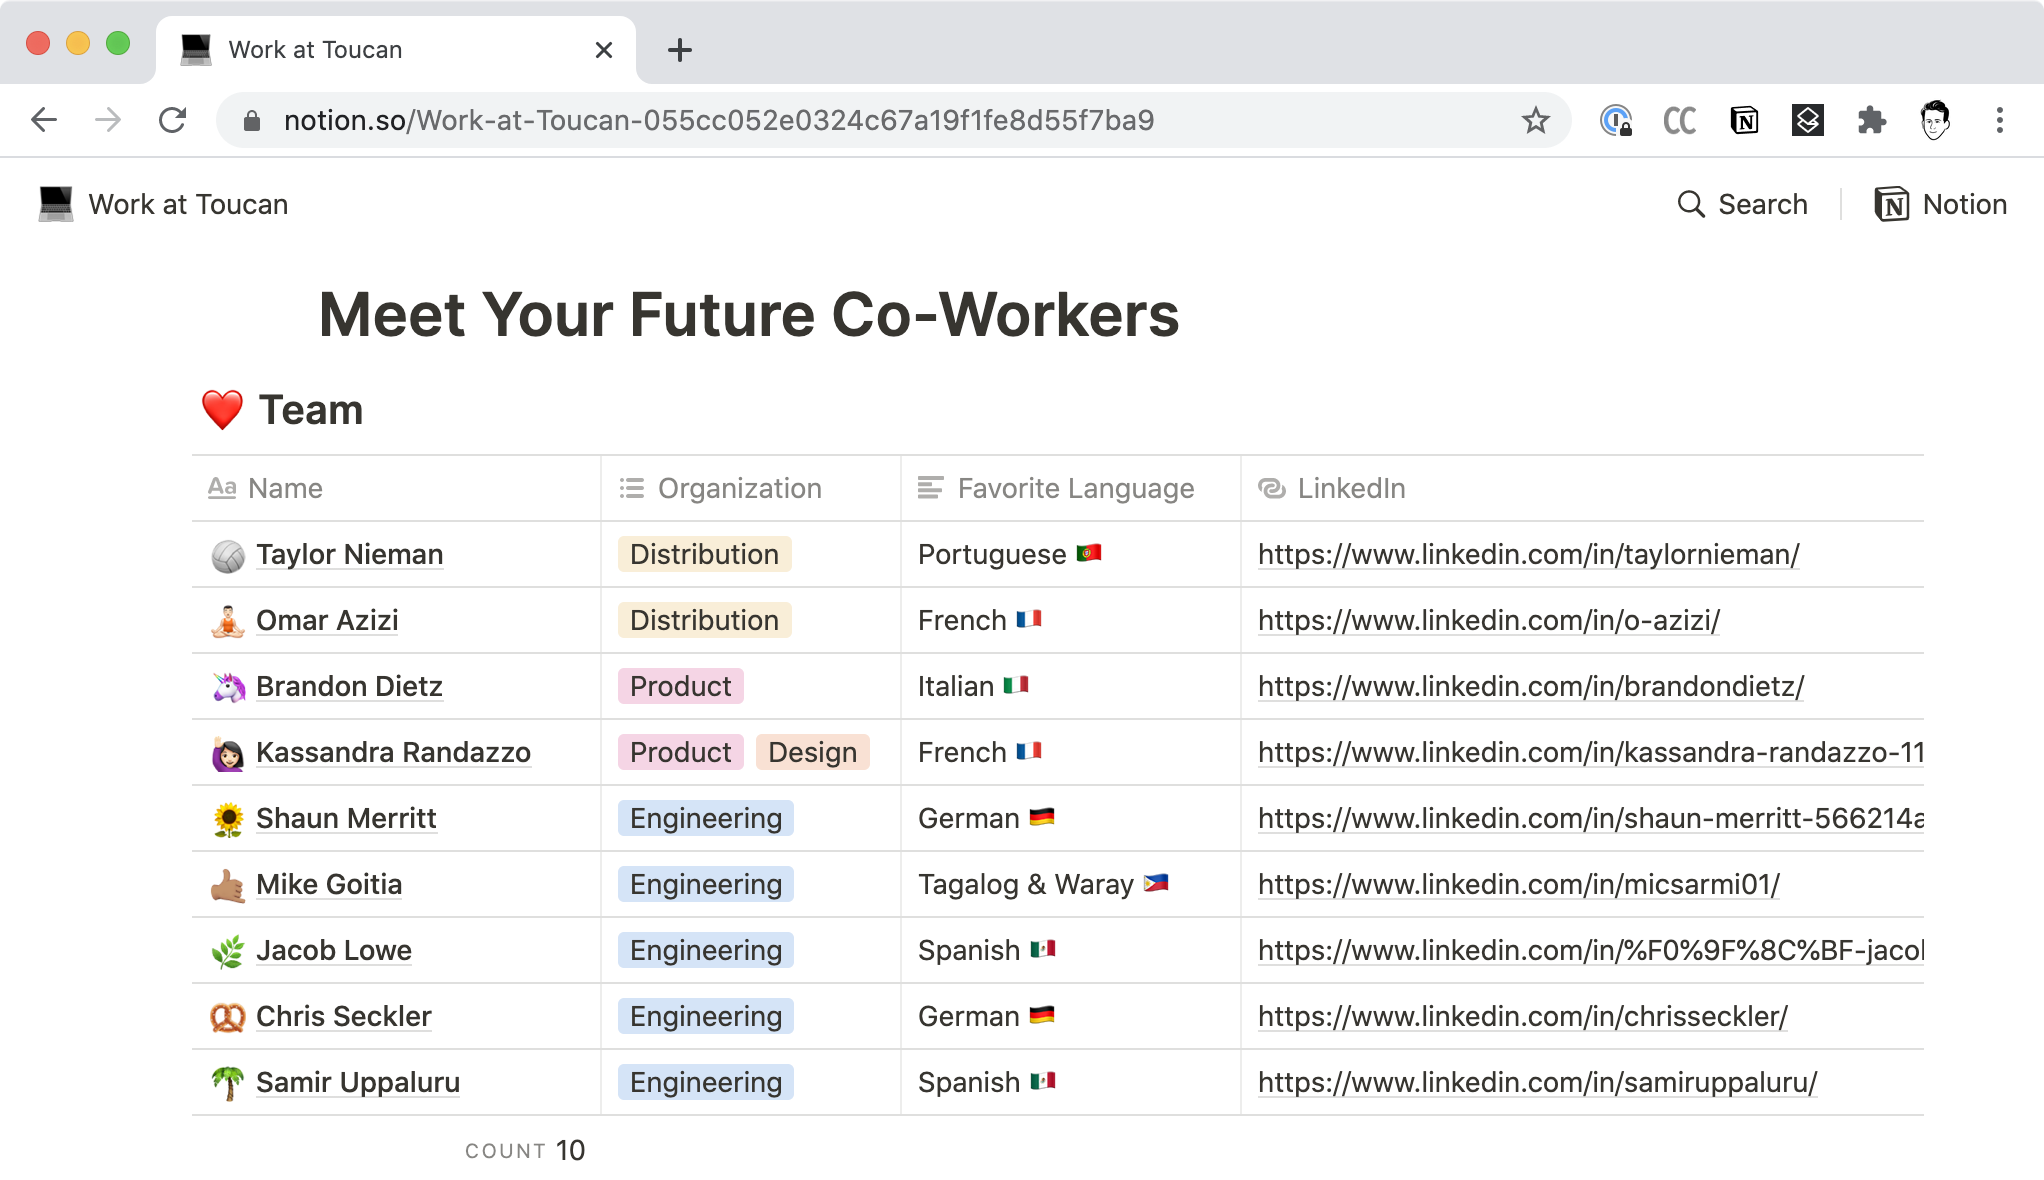
Task: Click on the browser address bar URL
Action: pos(719,121)
